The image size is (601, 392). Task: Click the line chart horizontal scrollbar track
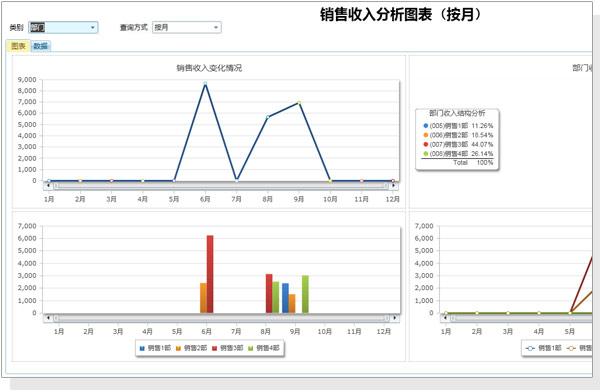(221, 185)
